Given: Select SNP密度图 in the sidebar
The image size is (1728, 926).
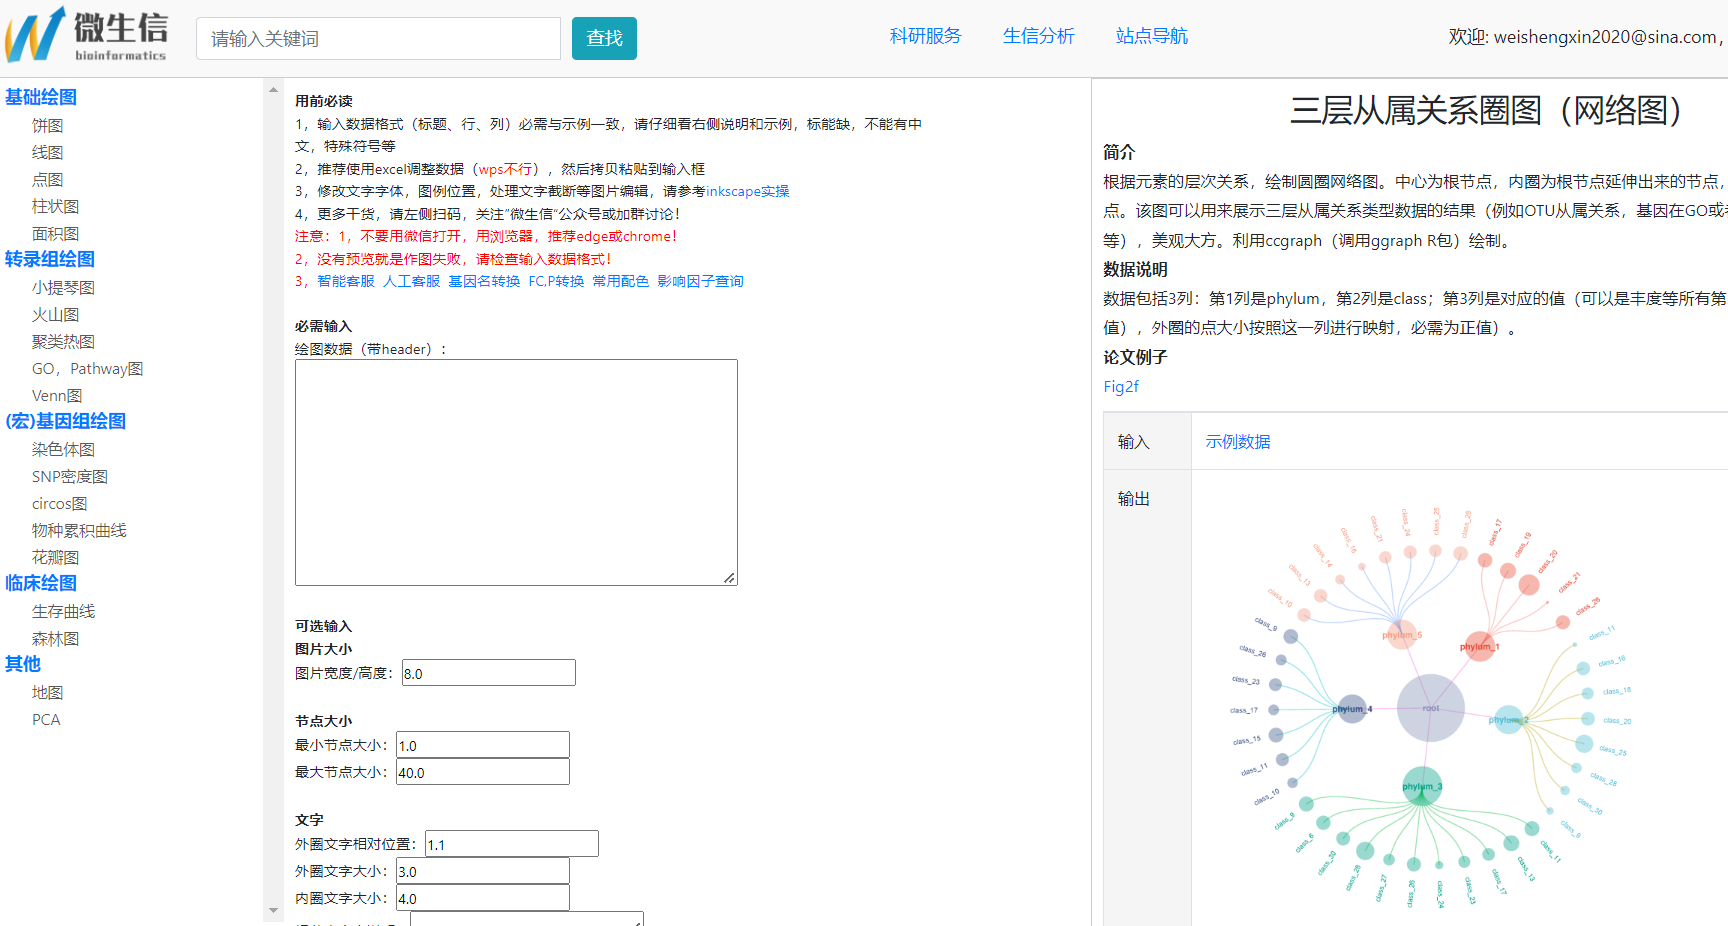Looking at the screenshot, I should (x=69, y=476).
